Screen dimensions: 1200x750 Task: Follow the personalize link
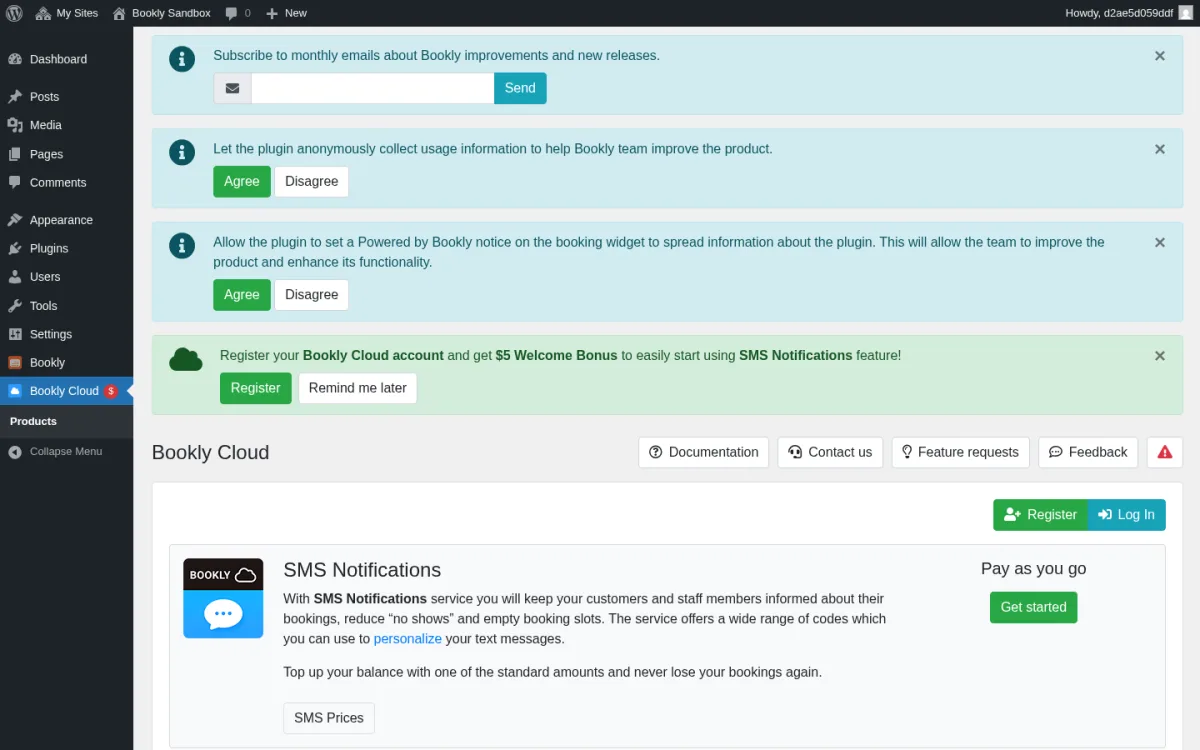pos(408,638)
